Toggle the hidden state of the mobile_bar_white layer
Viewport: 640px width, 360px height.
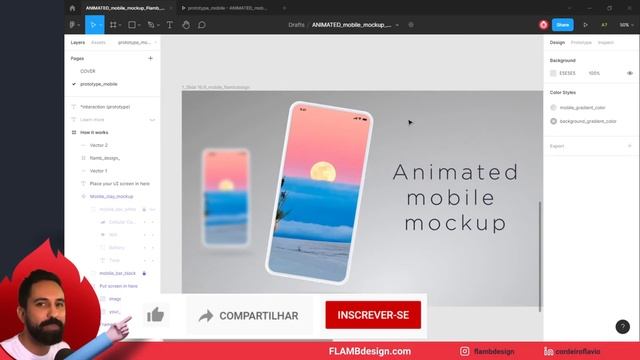click(x=152, y=209)
